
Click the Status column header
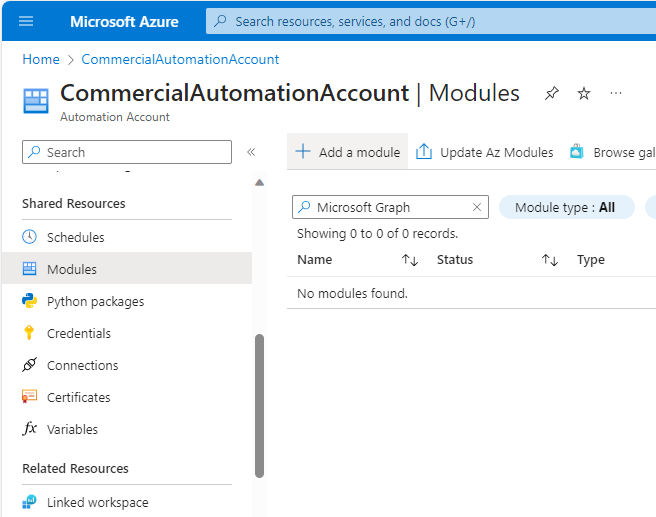pyautogui.click(x=455, y=259)
